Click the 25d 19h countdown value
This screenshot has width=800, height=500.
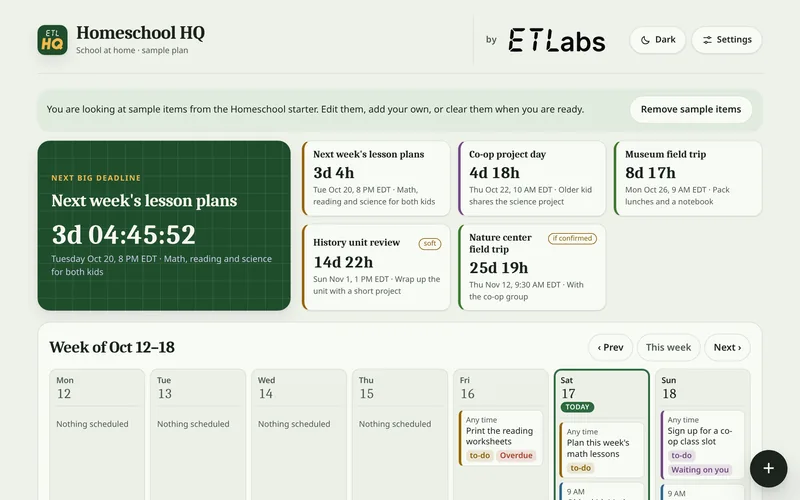pos(498,268)
